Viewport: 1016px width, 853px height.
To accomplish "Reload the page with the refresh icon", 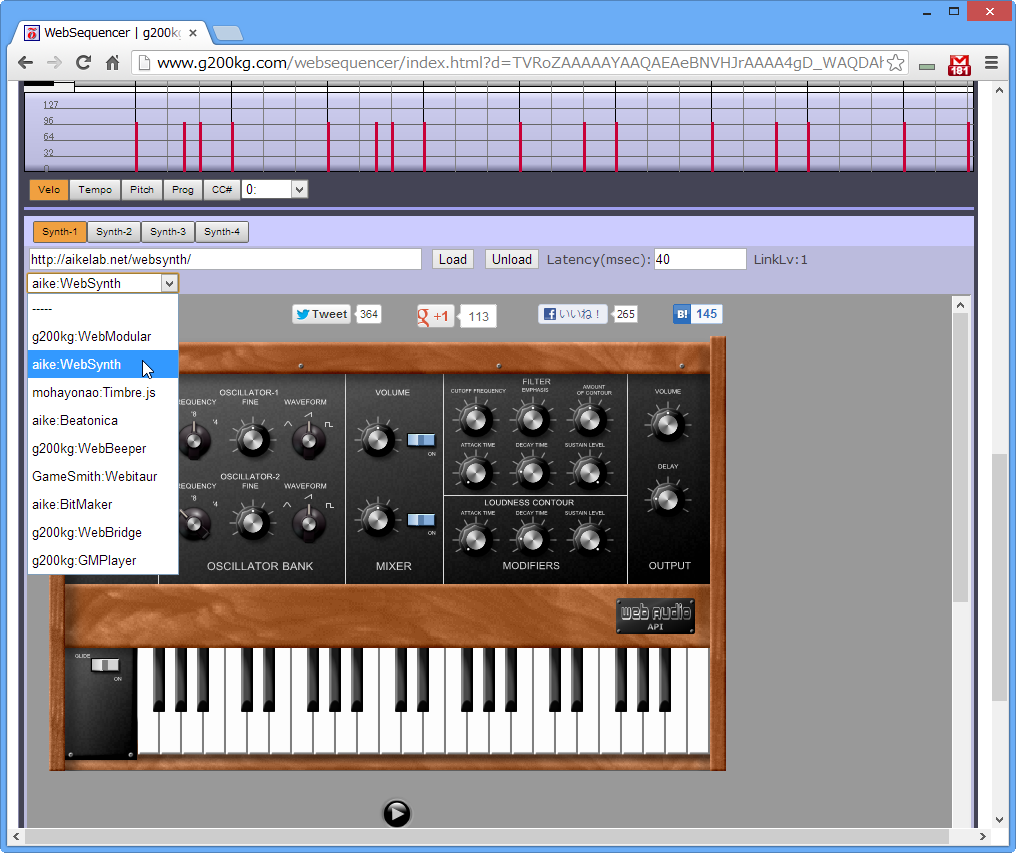I will (83, 62).
